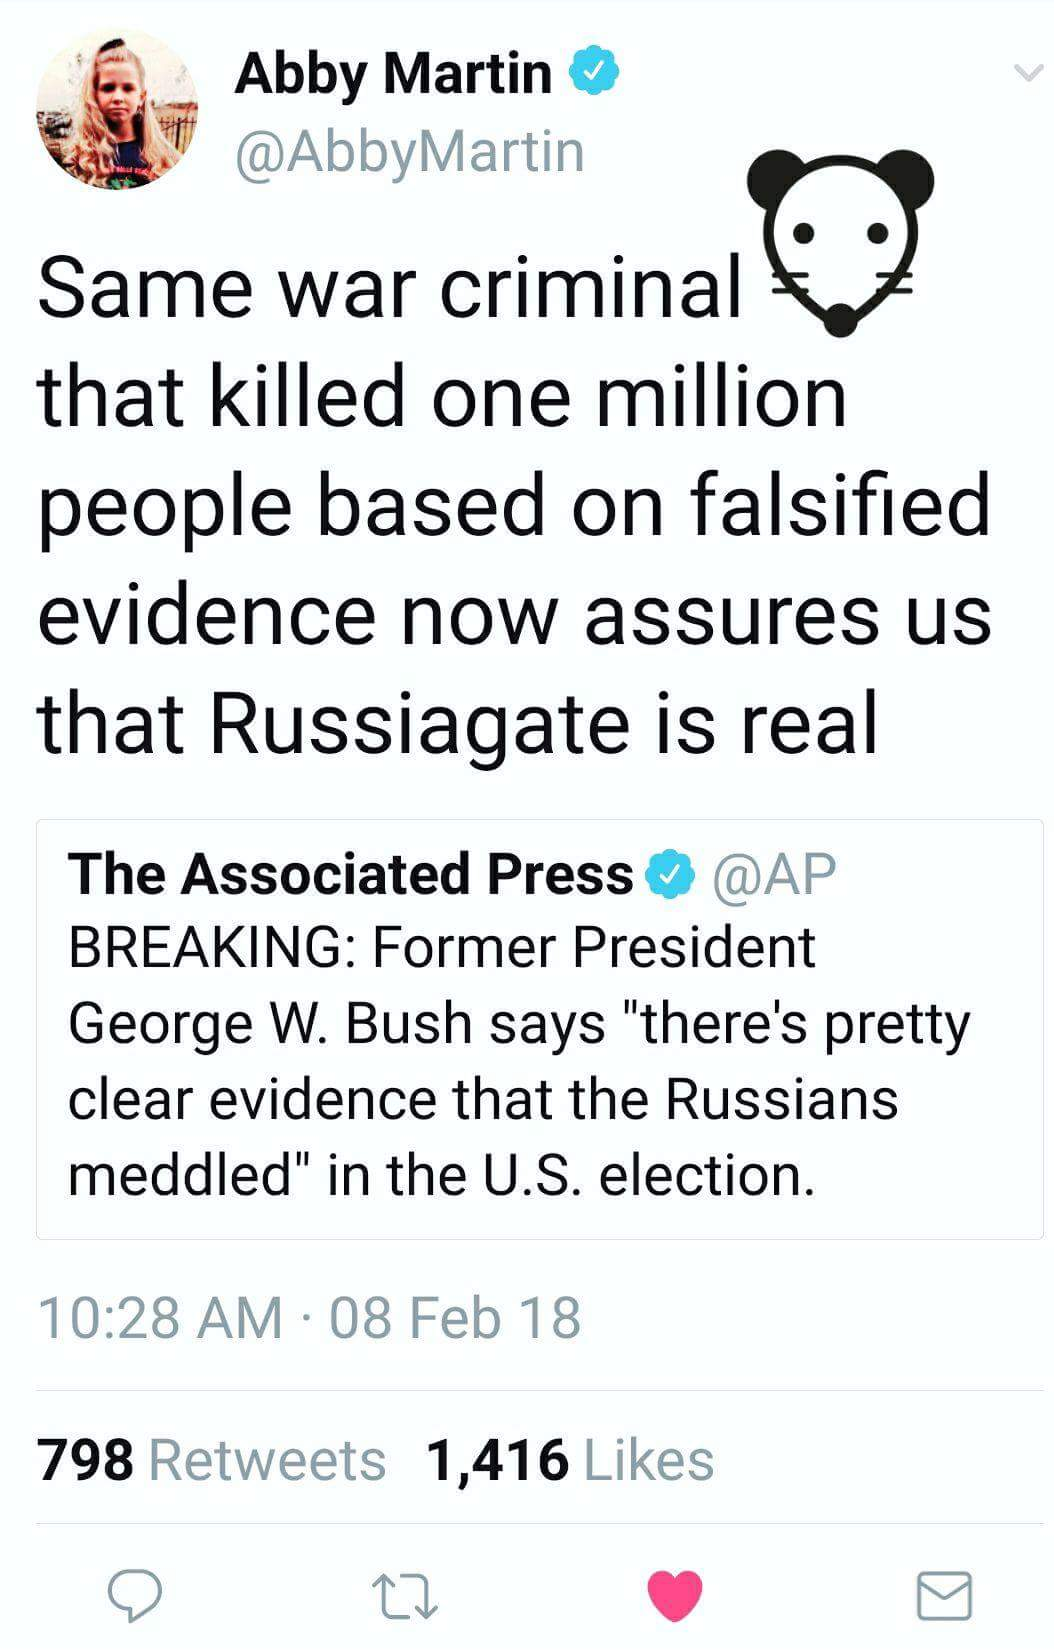Send tweet via the envelope message icon
1054x1650 pixels.
pyautogui.click(x=944, y=1594)
